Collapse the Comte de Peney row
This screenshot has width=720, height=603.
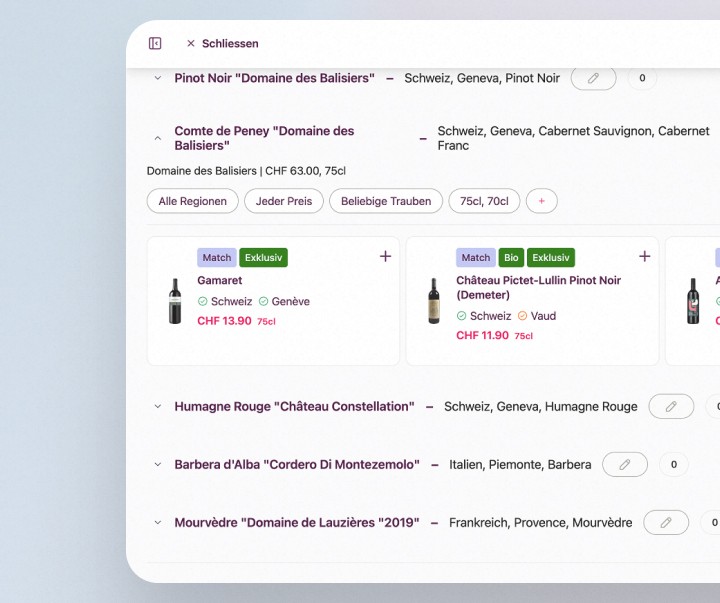pyautogui.click(x=158, y=138)
